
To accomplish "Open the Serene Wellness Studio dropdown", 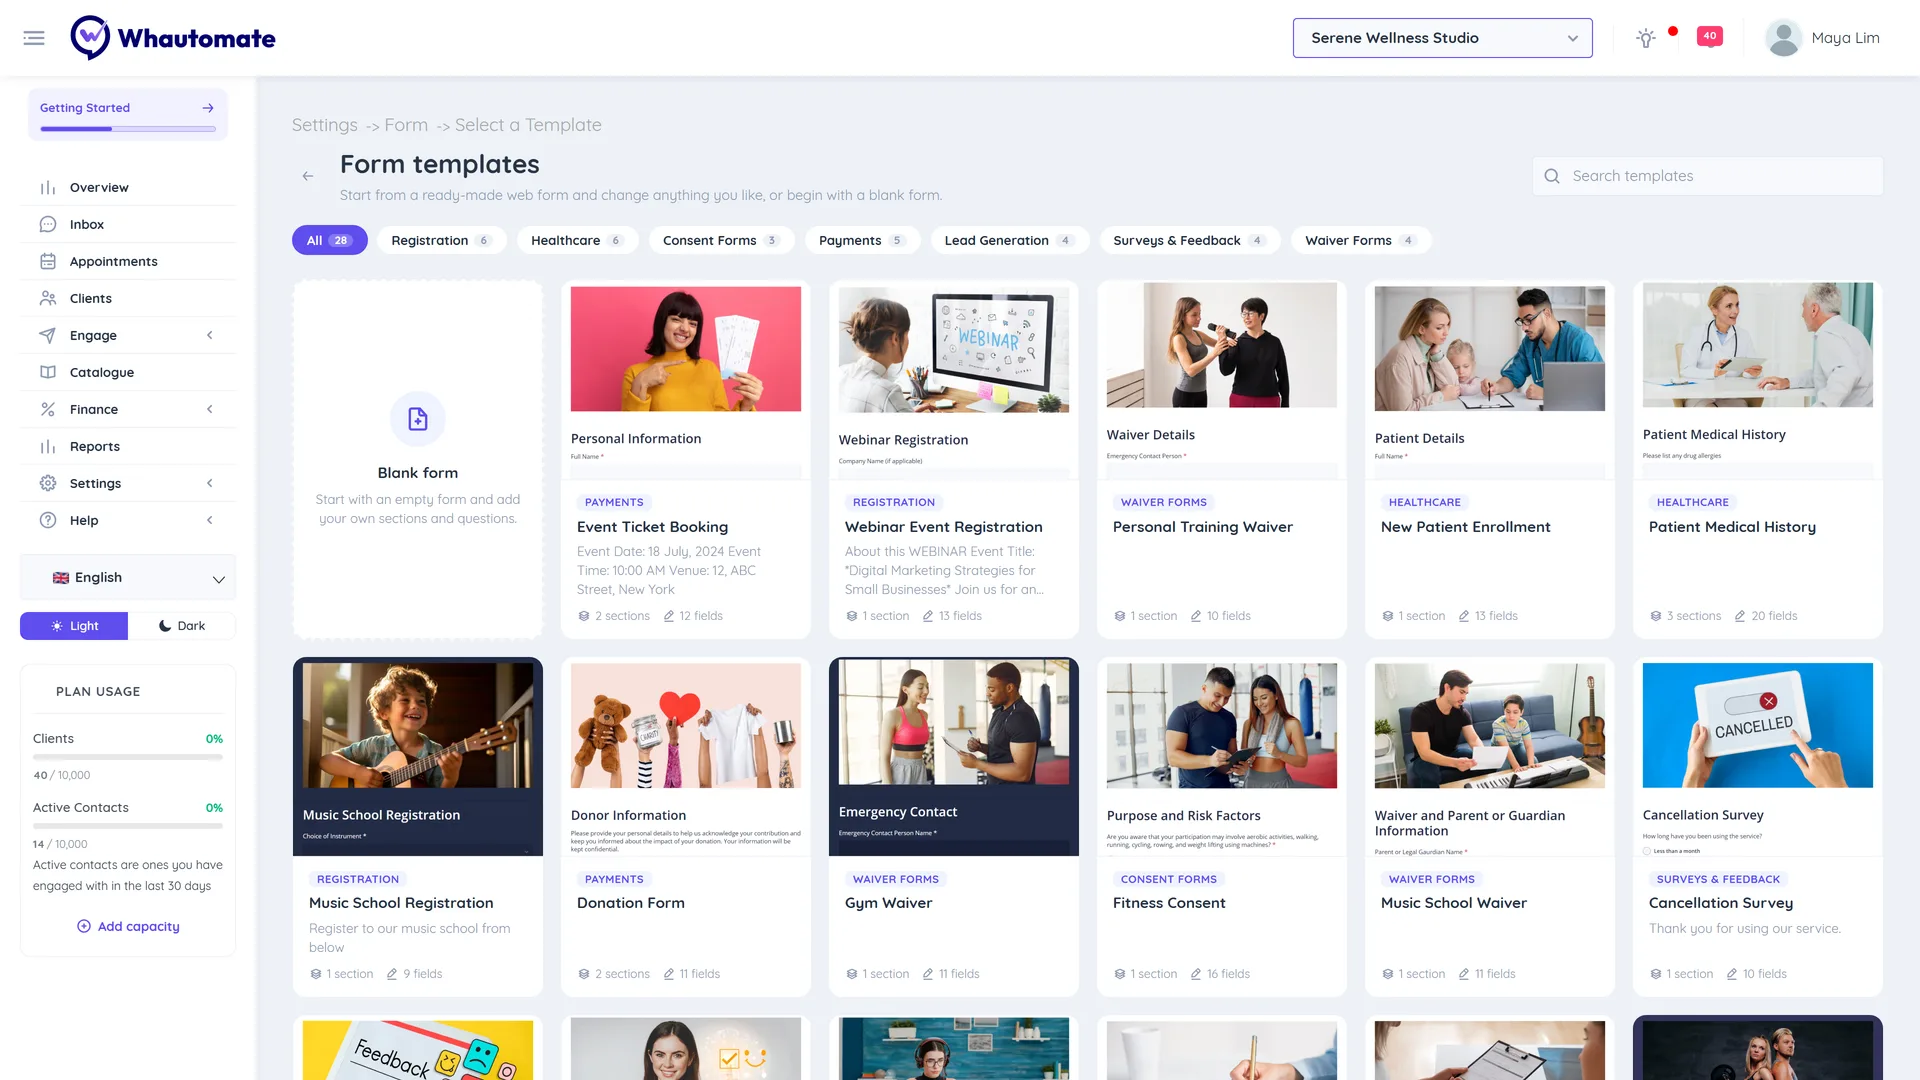I will (1442, 38).
